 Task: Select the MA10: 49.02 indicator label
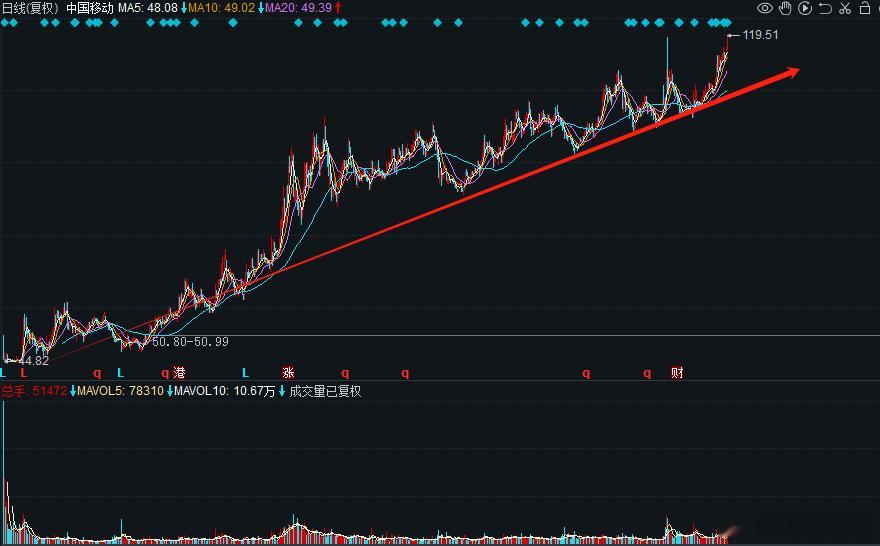[x=222, y=8]
